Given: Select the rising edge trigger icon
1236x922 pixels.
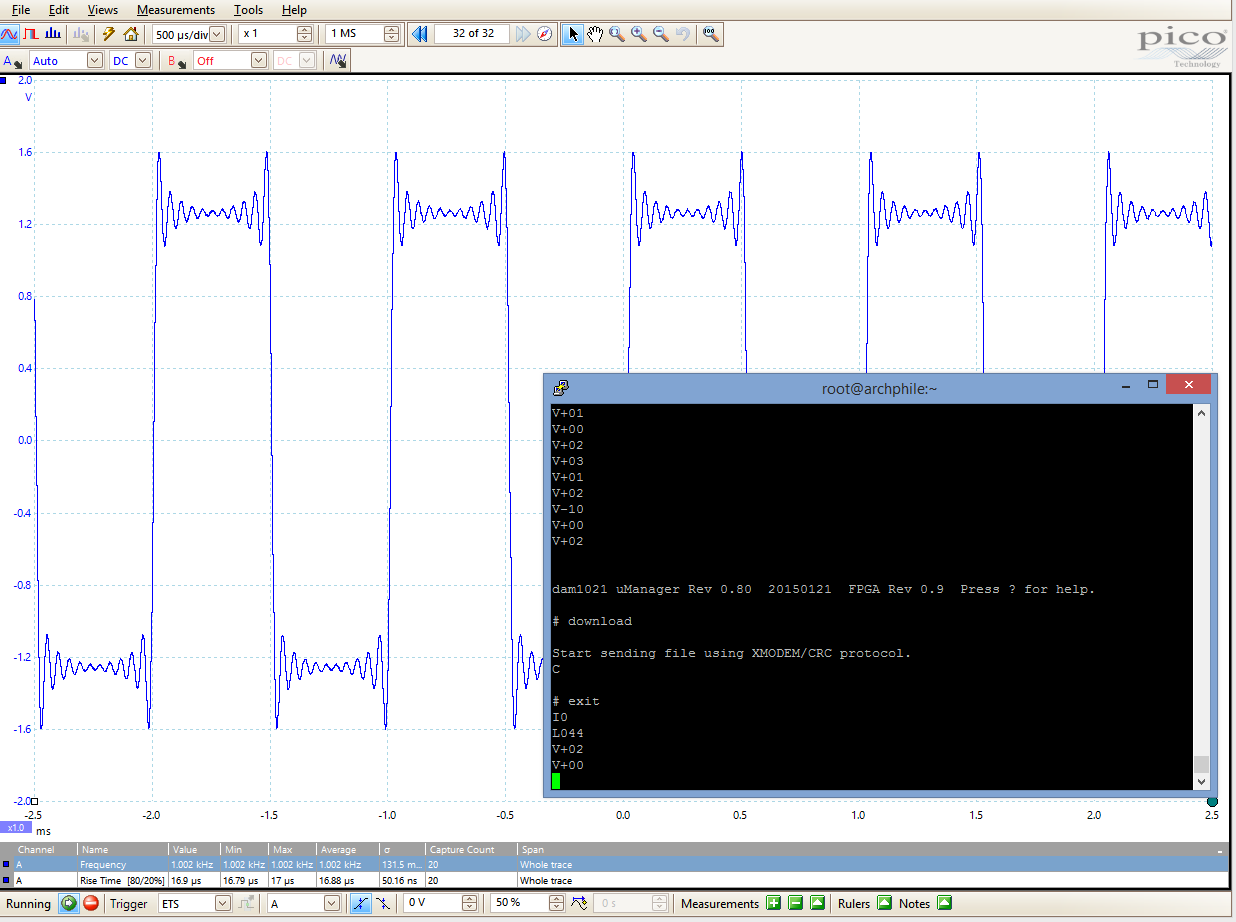Looking at the screenshot, I should 361,903.
